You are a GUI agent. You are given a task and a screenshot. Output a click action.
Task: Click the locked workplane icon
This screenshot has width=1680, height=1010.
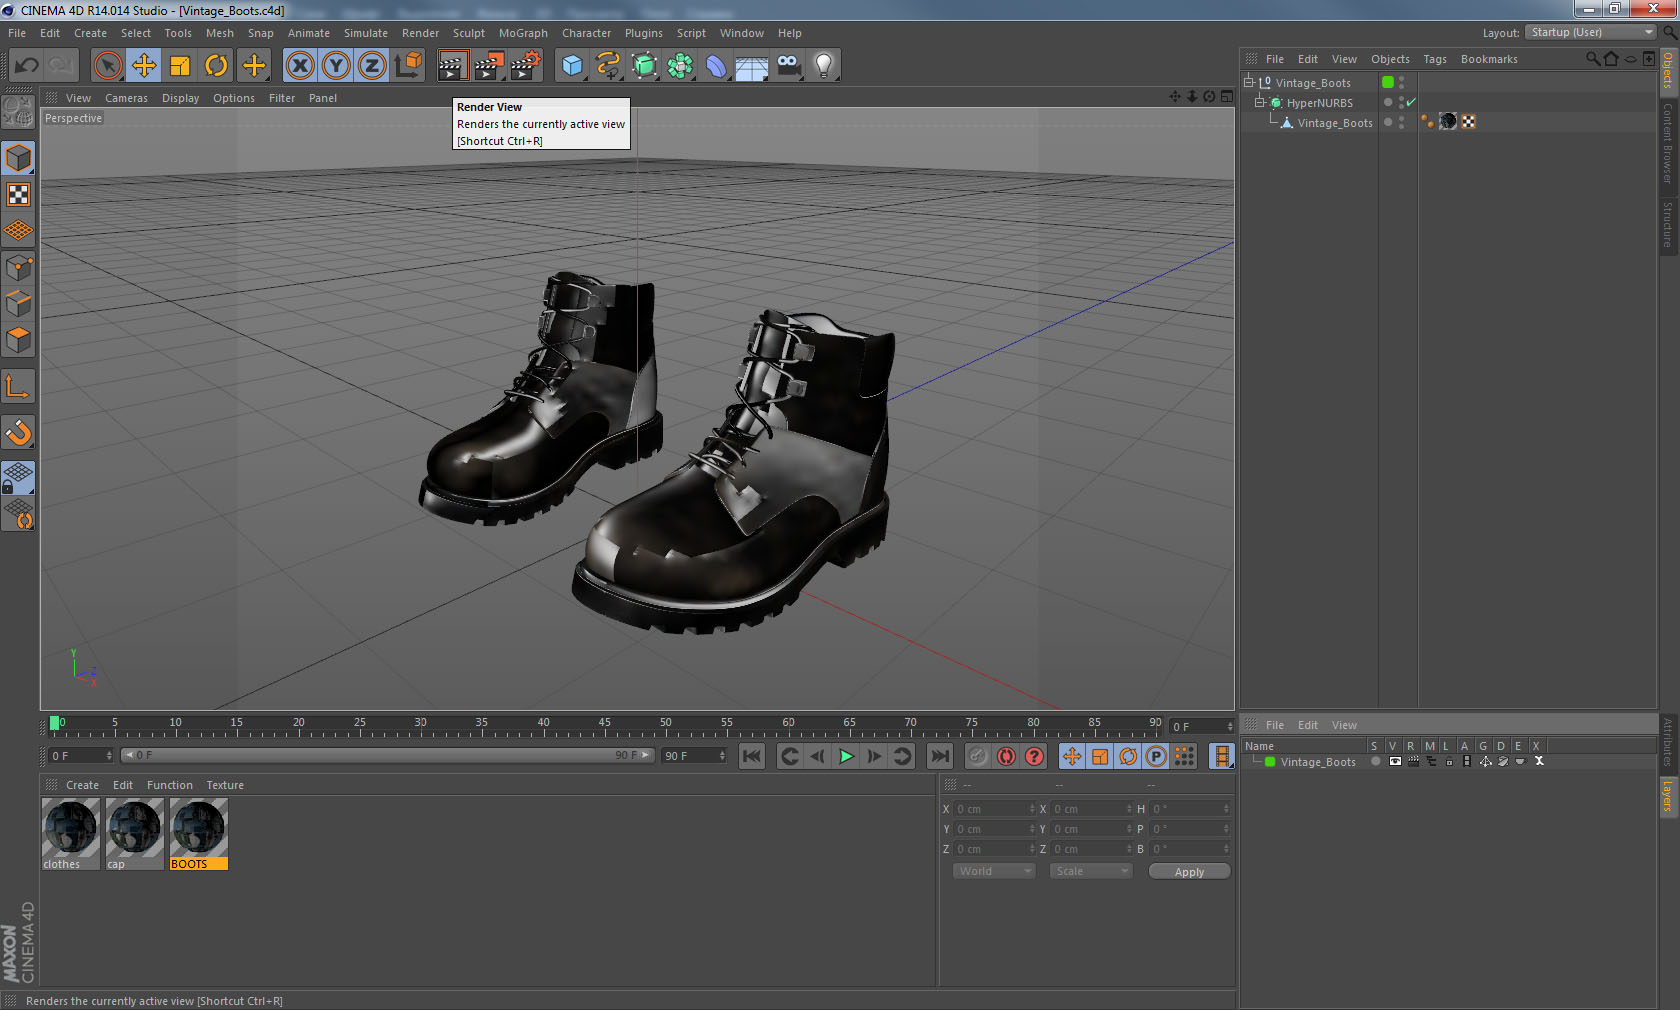point(19,478)
